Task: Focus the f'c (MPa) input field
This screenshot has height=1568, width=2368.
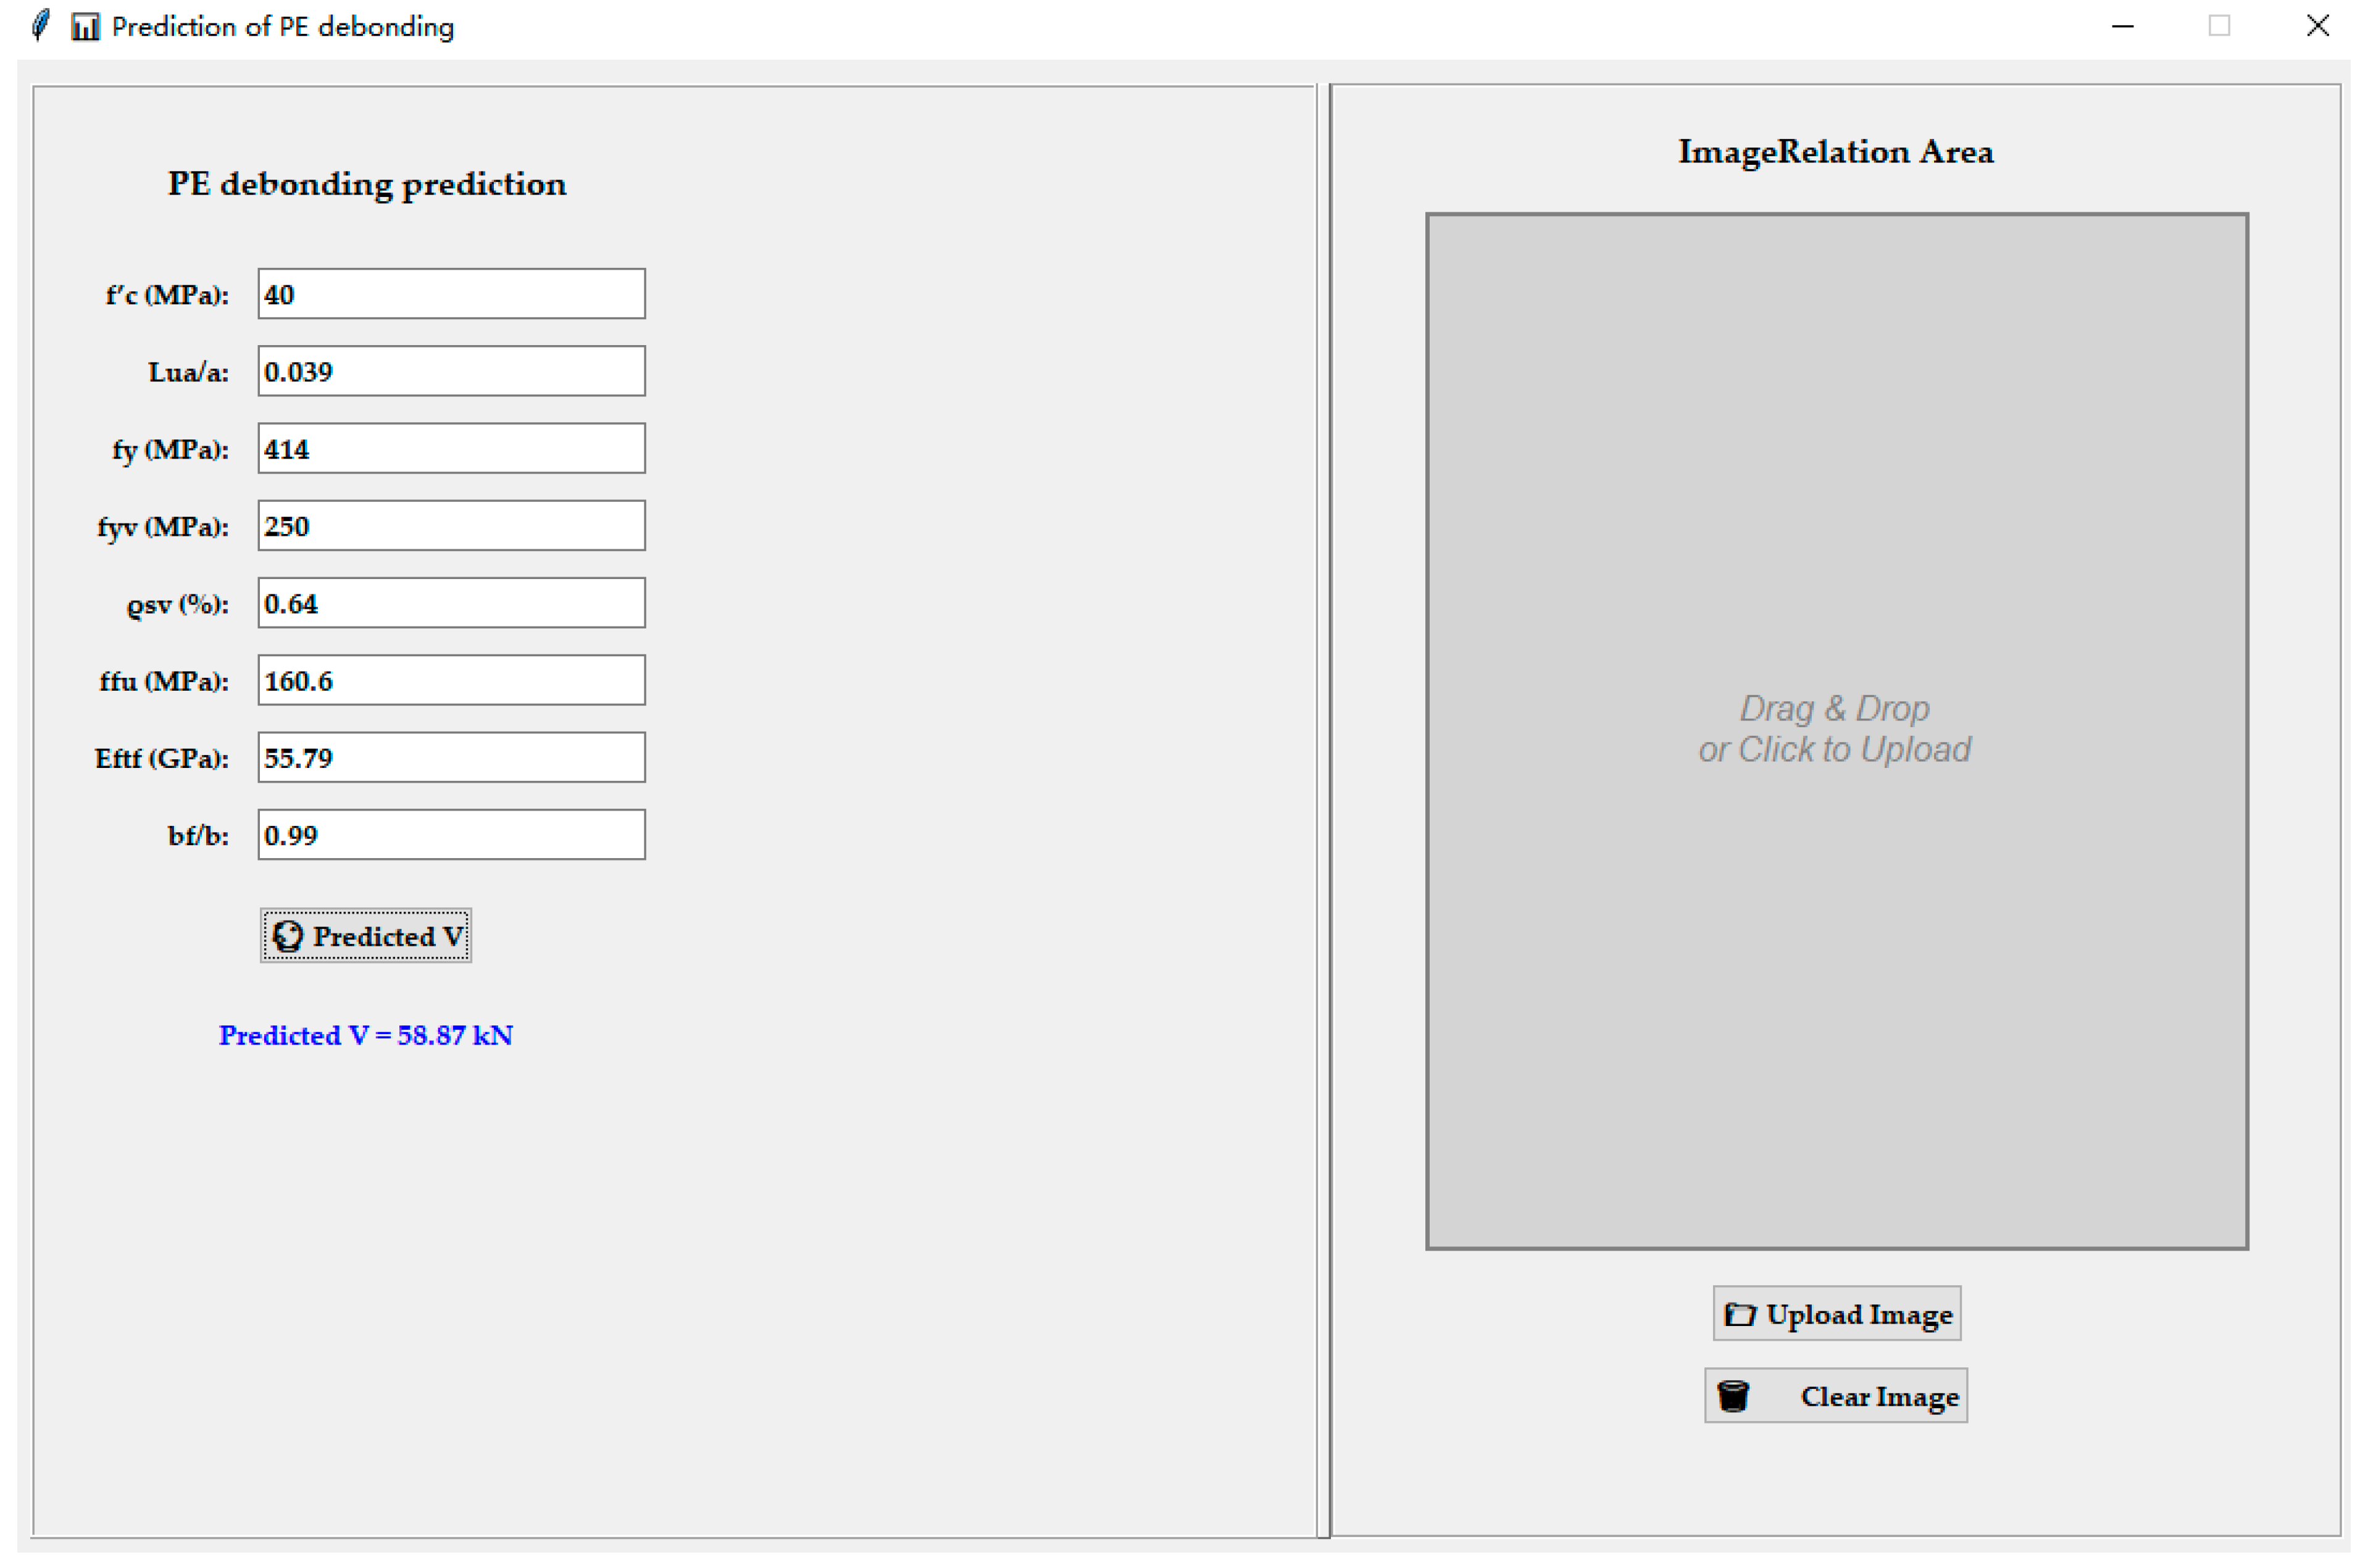Action: [451, 294]
